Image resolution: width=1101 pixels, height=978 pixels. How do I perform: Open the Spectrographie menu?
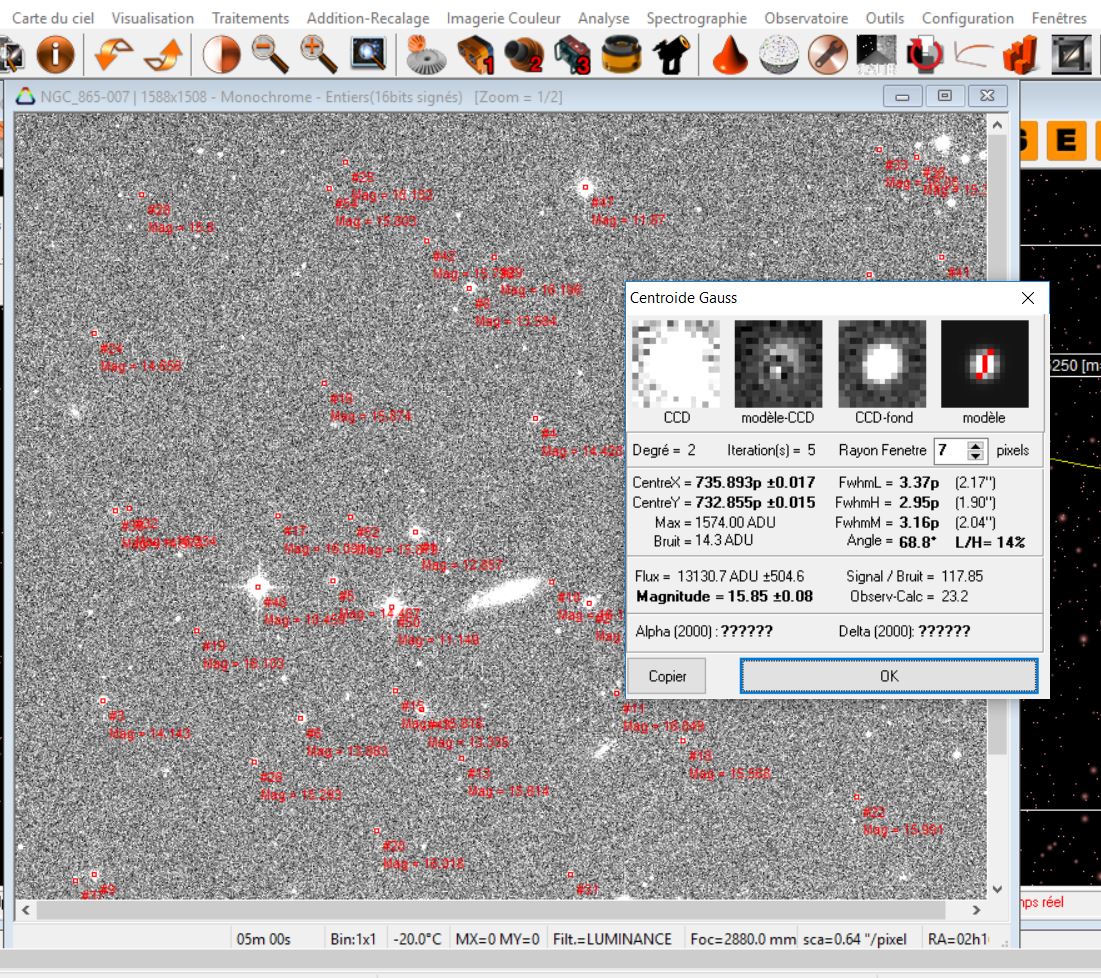pyautogui.click(x=696, y=17)
